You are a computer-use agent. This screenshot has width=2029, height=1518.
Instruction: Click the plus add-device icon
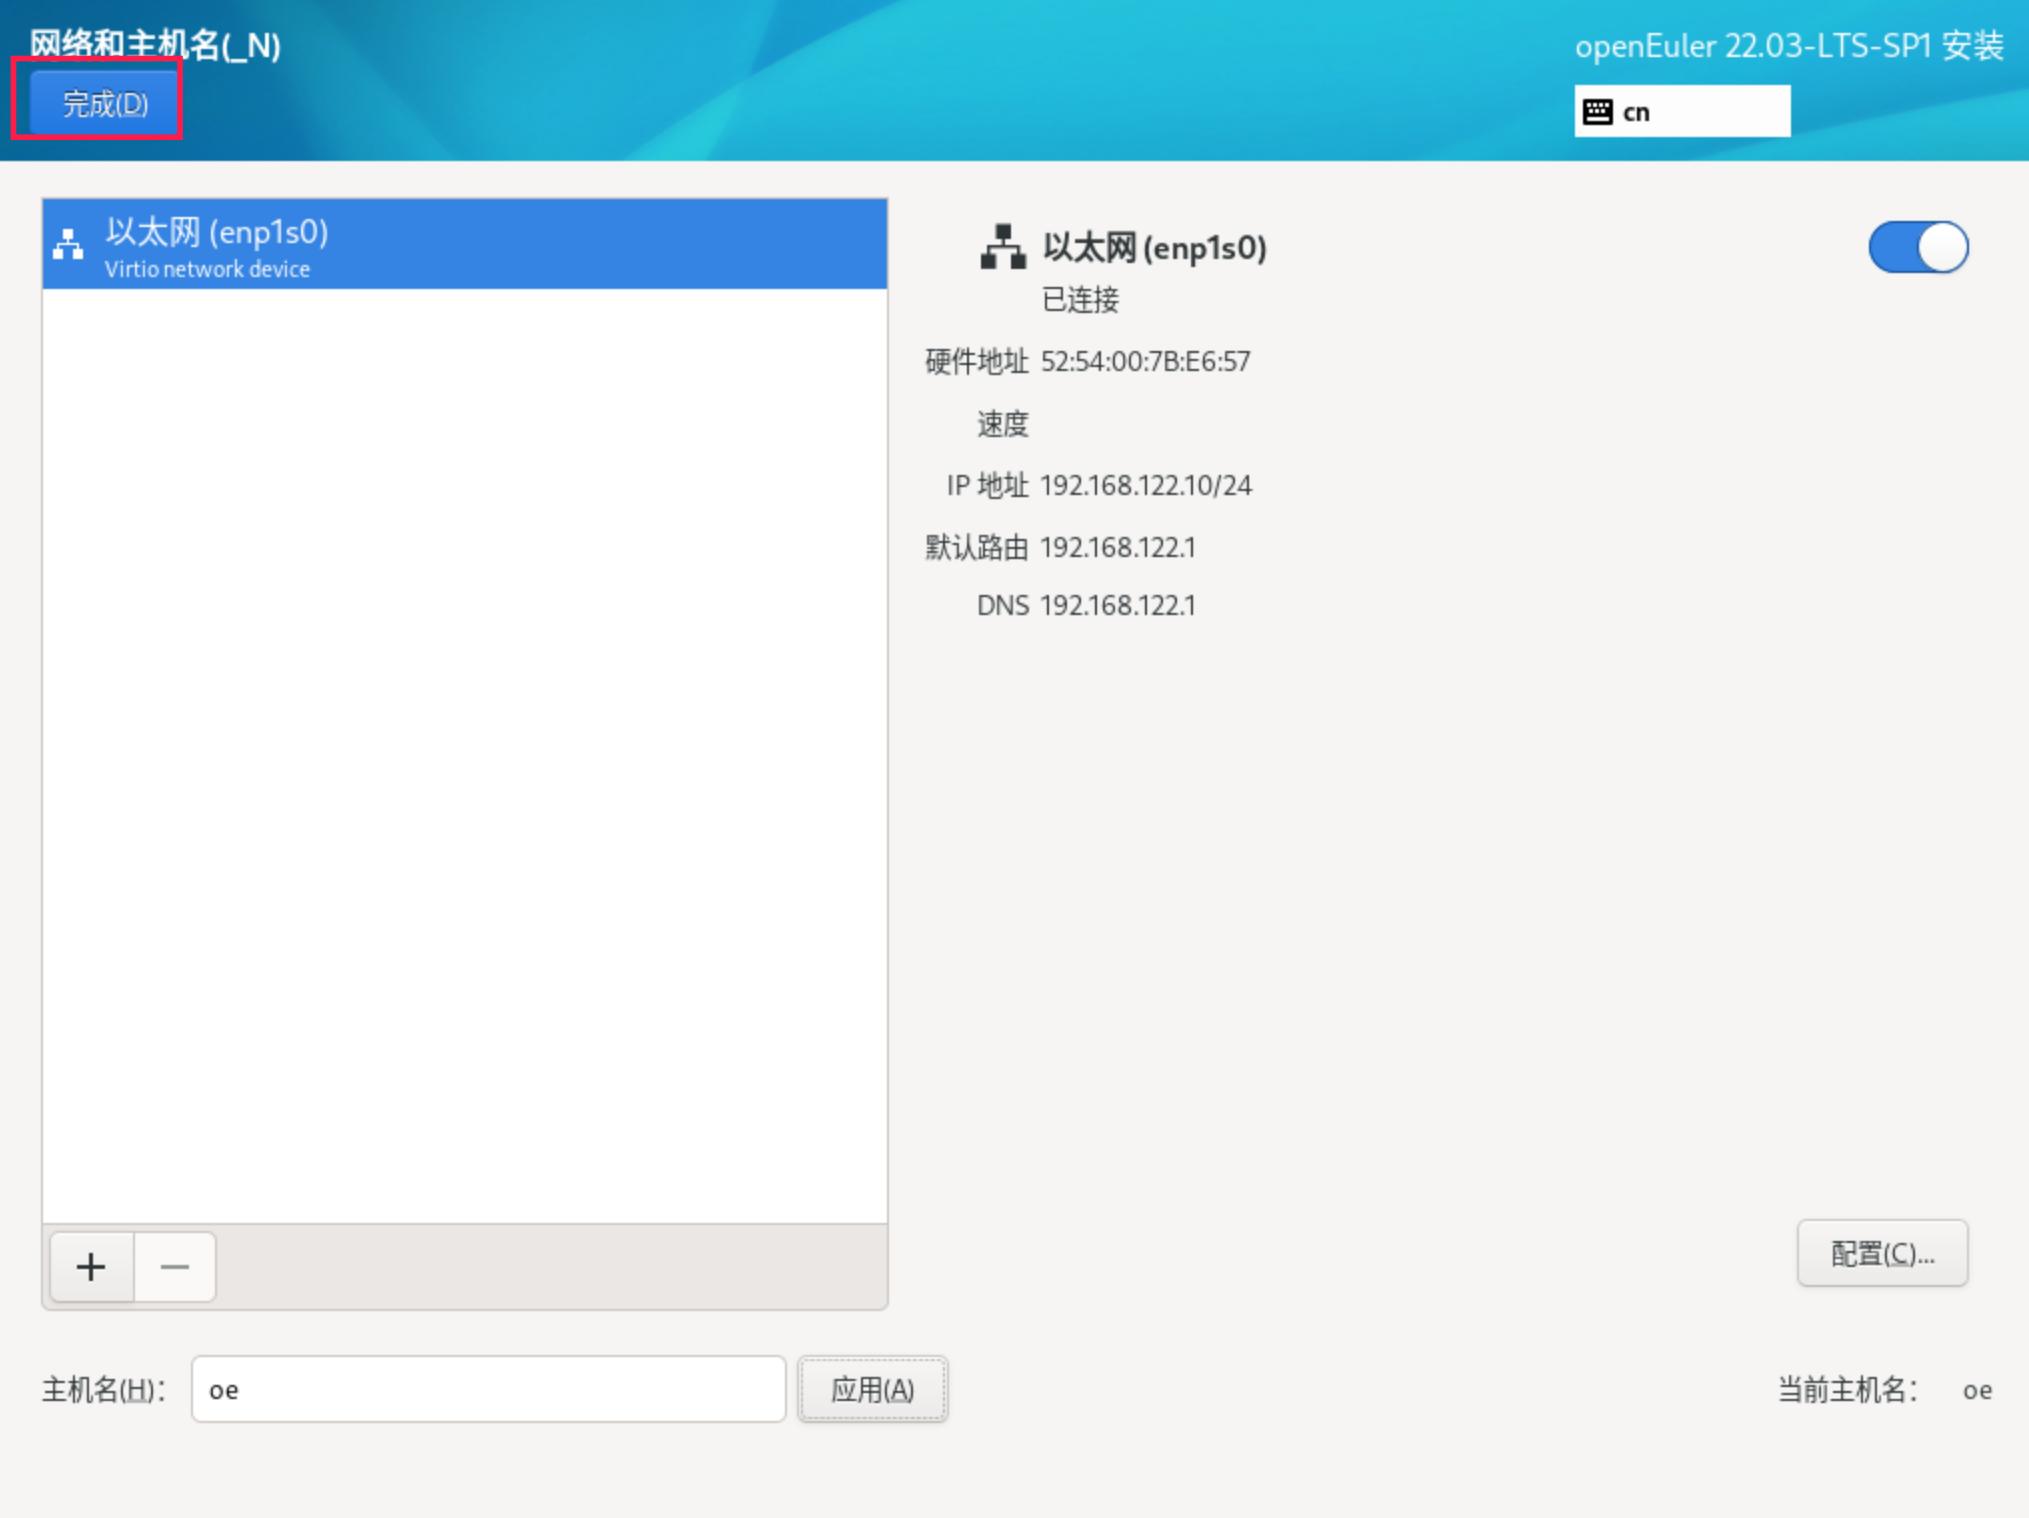pos(91,1267)
